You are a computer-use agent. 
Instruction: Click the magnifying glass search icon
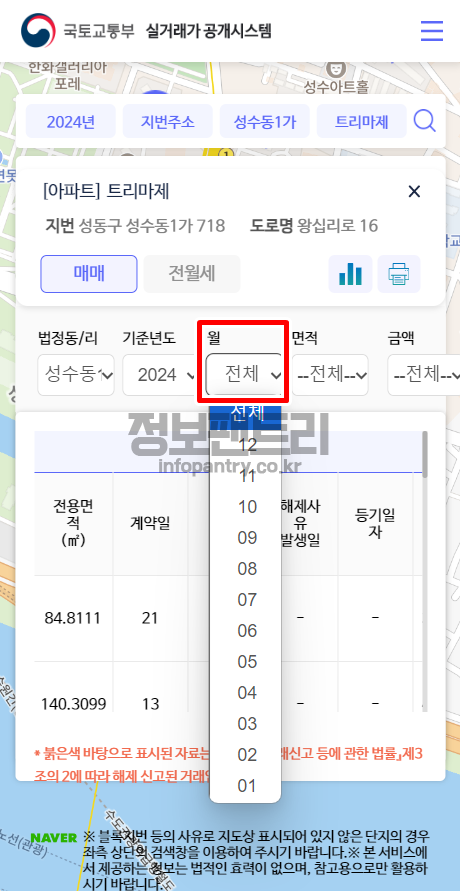[424, 120]
